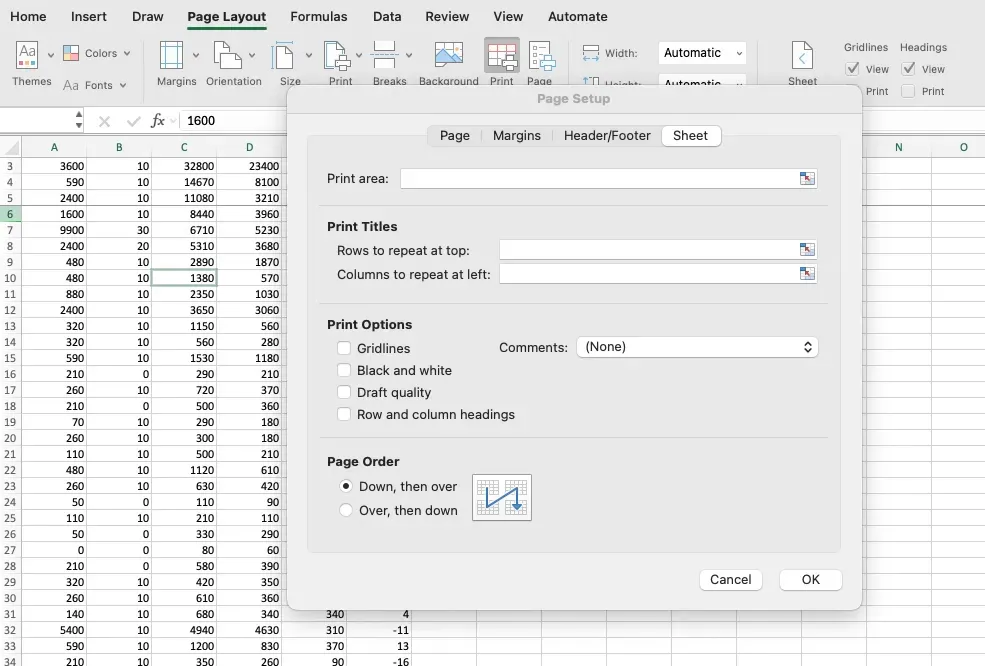
Task: Enable the Gridlines print option checkbox
Action: 343,347
